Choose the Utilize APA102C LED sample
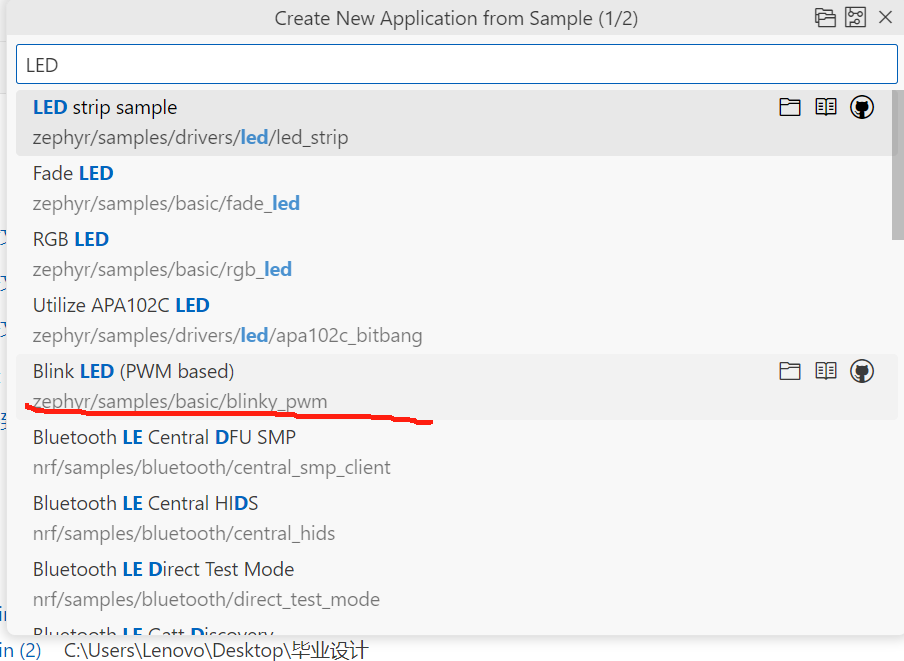 300,319
